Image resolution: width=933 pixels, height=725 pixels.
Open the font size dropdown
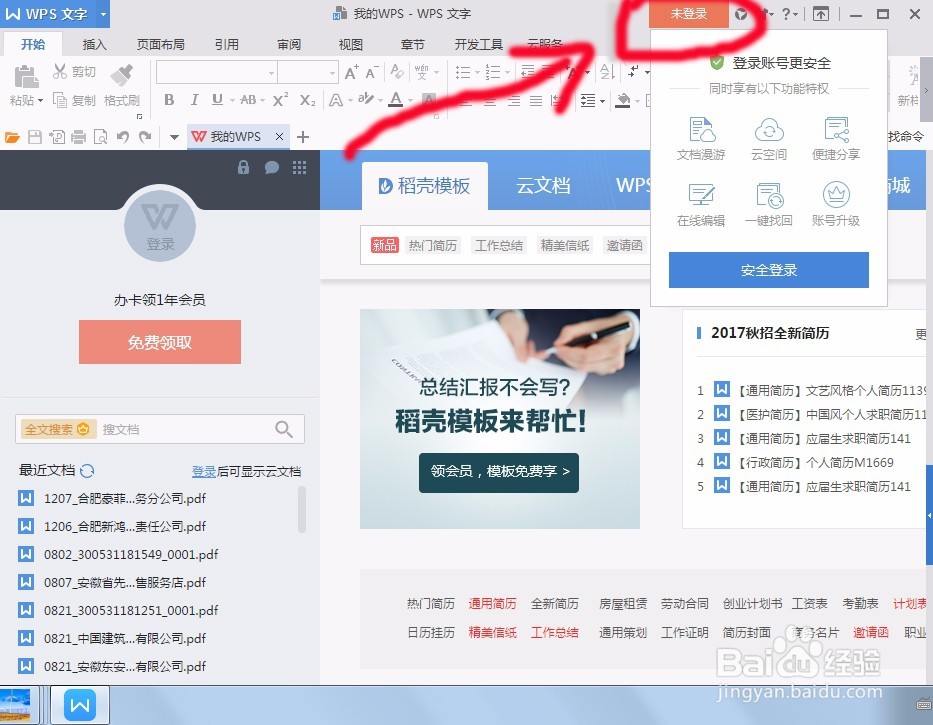pyautogui.click(x=332, y=73)
